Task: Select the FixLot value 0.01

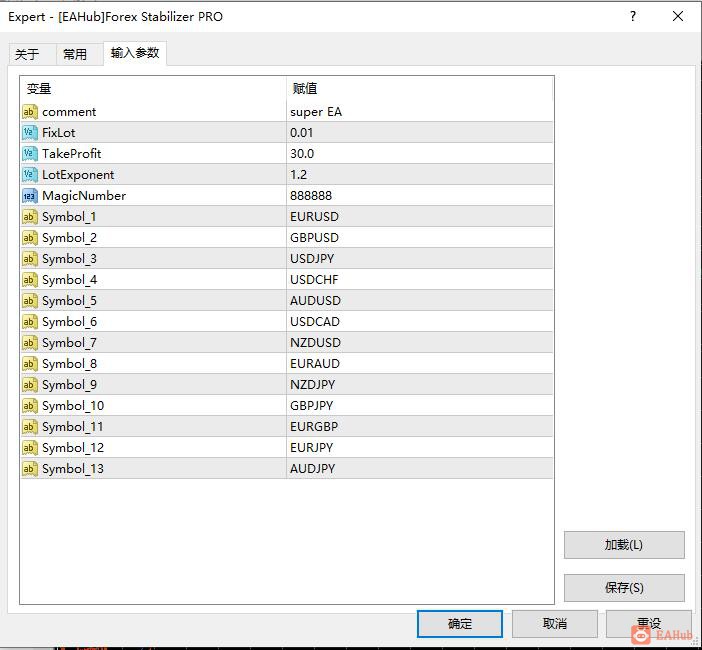Action: tap(420, 133)
